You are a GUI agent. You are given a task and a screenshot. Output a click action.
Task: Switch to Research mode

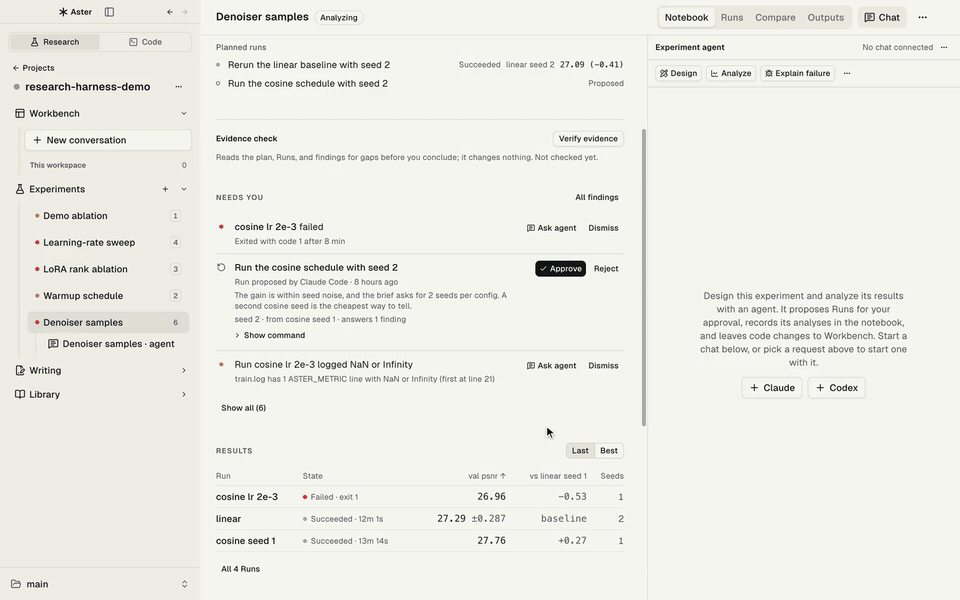click(x=54, y=42)
